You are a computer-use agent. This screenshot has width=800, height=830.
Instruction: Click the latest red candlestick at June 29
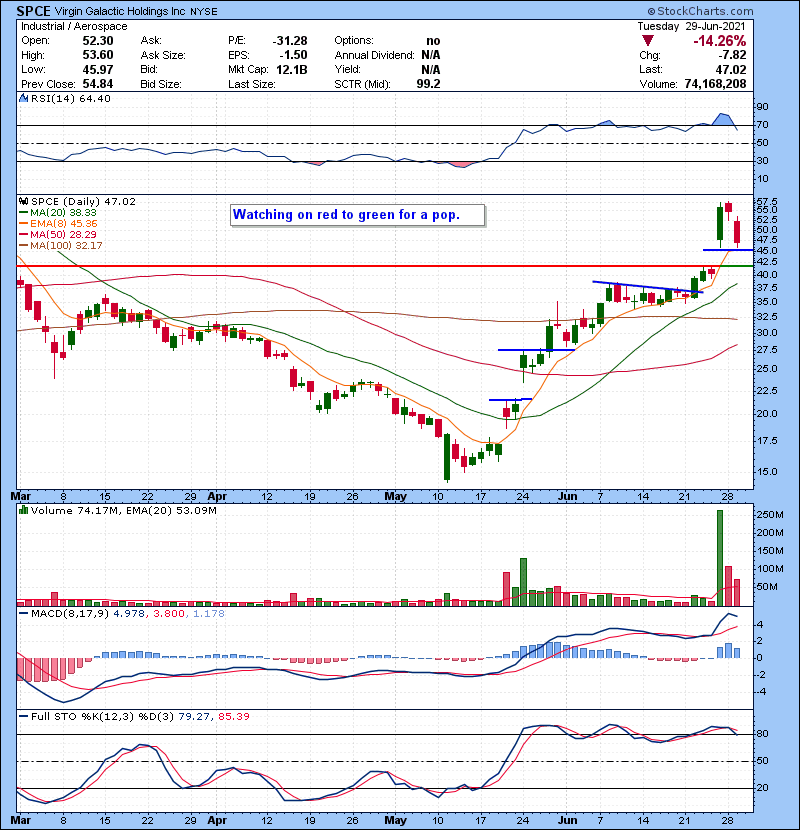(x=737, y=232)
